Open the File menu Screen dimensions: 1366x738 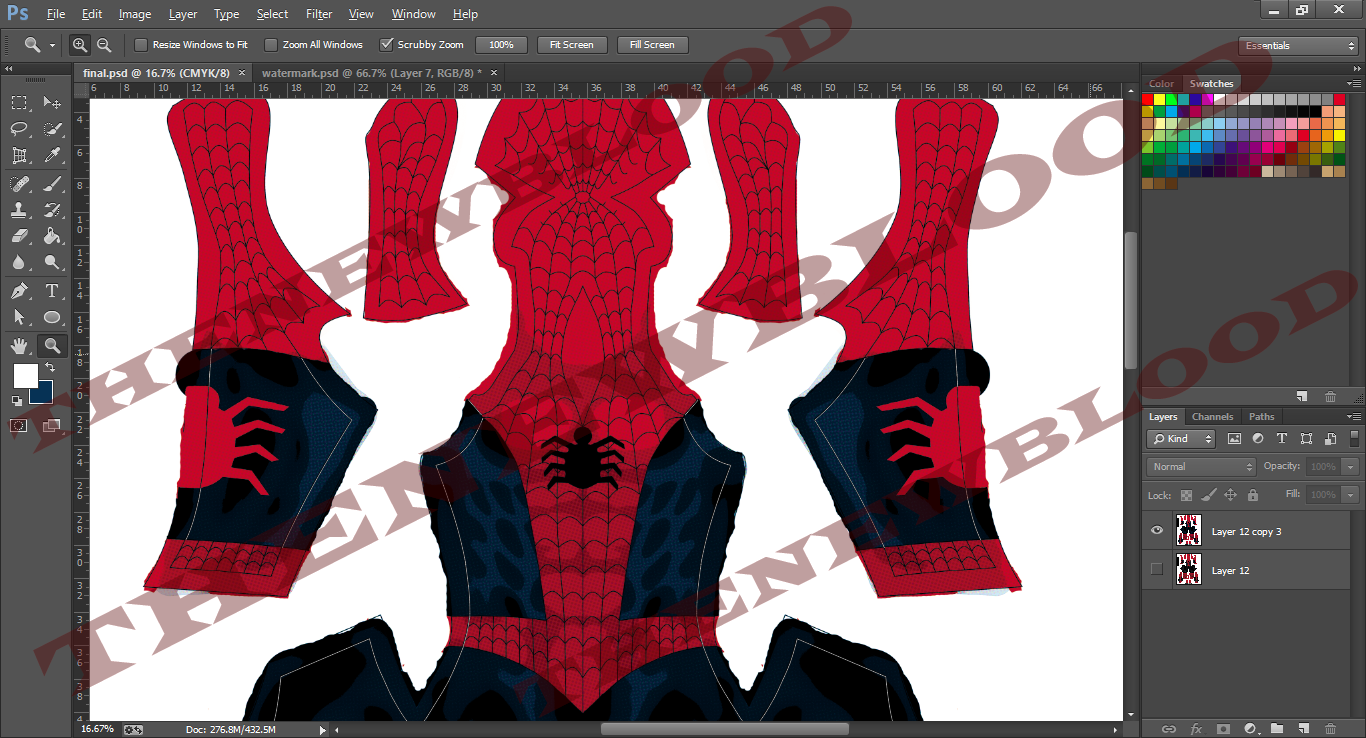coord(56,14)
